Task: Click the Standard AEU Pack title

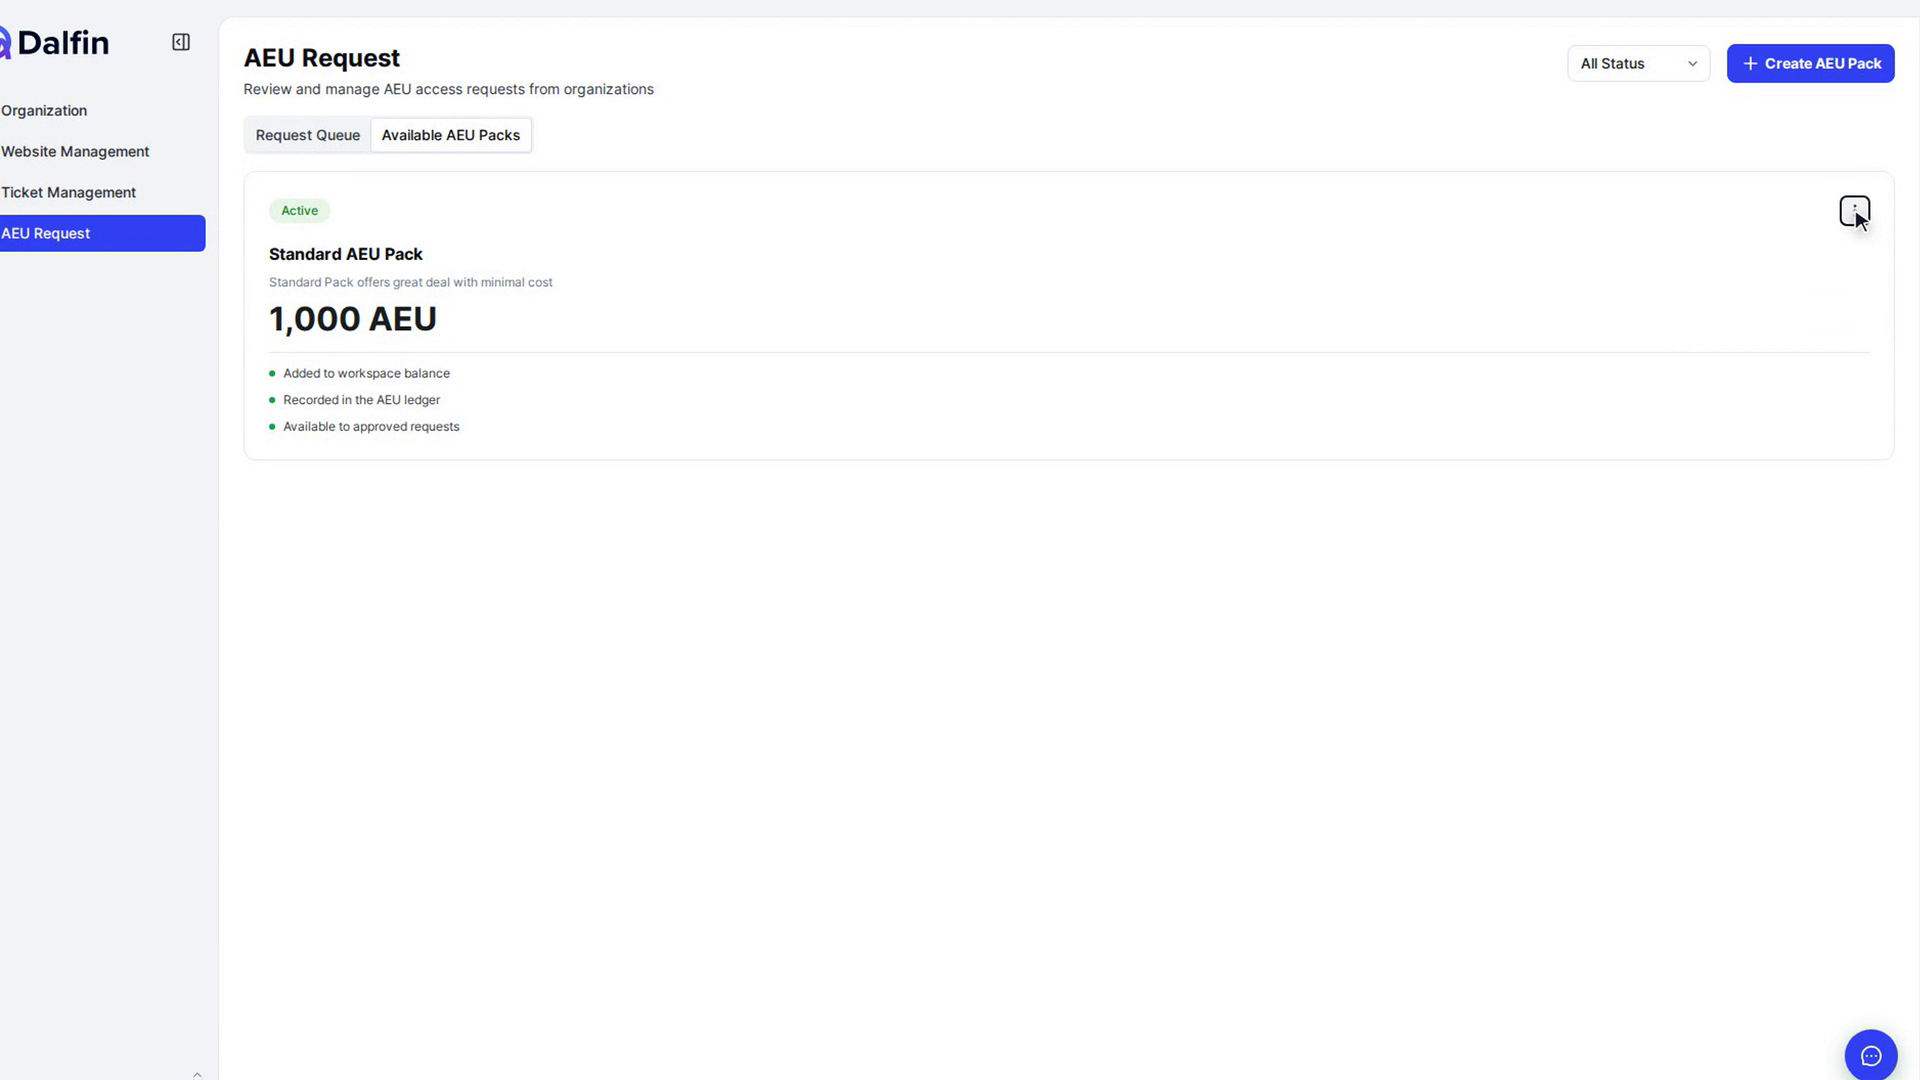Action: [x=345, y=254]
